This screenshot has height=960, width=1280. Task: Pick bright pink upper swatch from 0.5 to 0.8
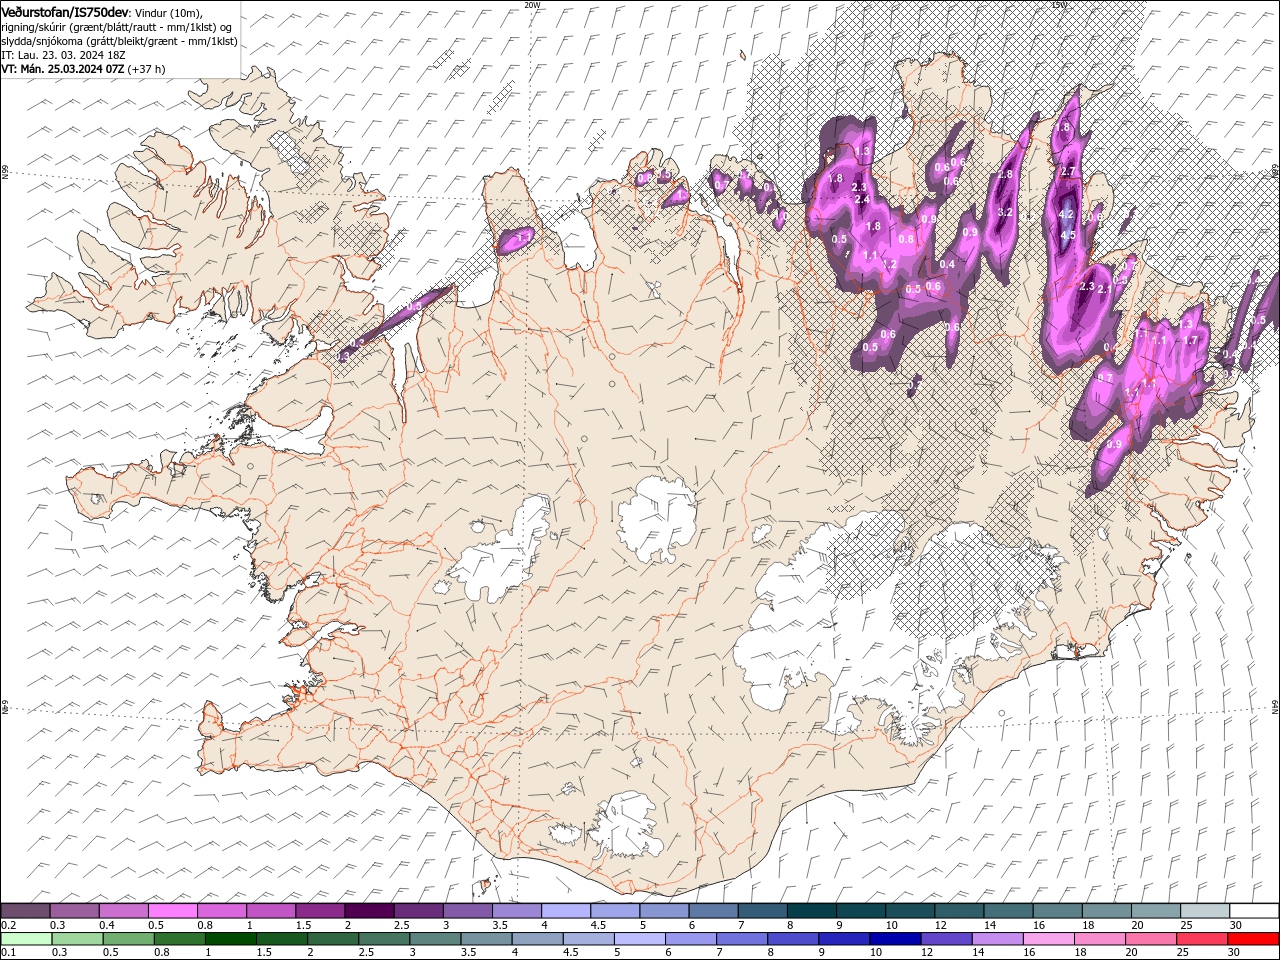(x=172, y=911)
